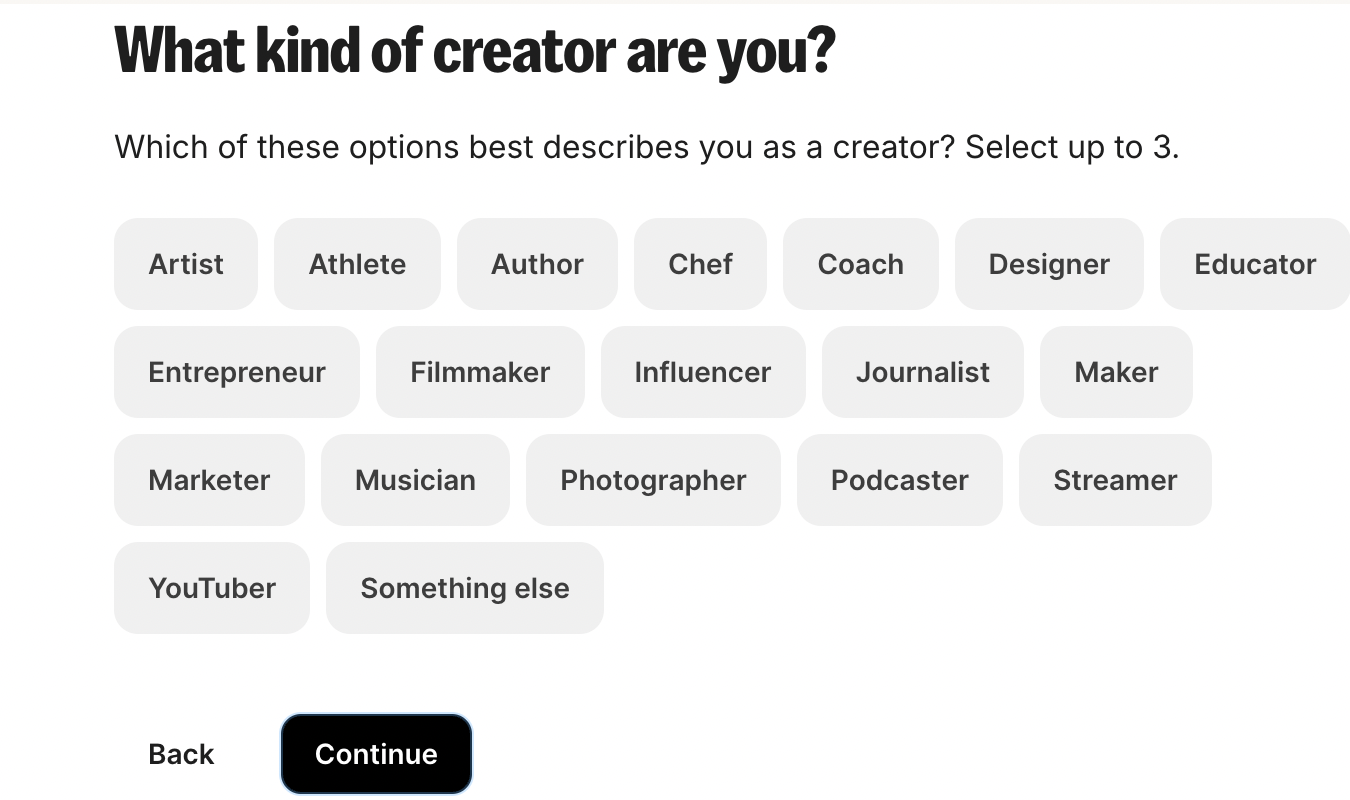Choose the Journalist chip
The image size is (1350, 800).
[923, 372]
